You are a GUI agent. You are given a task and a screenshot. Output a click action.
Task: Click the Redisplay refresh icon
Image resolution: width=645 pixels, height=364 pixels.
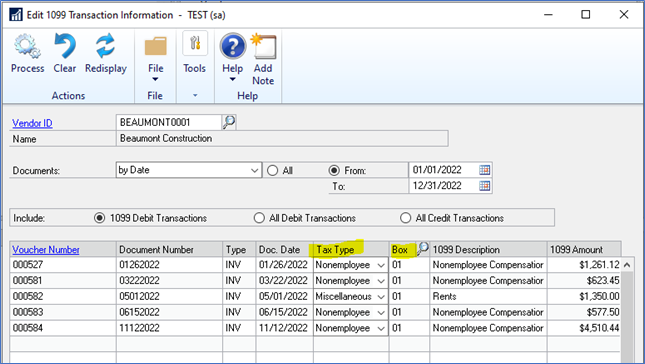click(x=105, y=46)
